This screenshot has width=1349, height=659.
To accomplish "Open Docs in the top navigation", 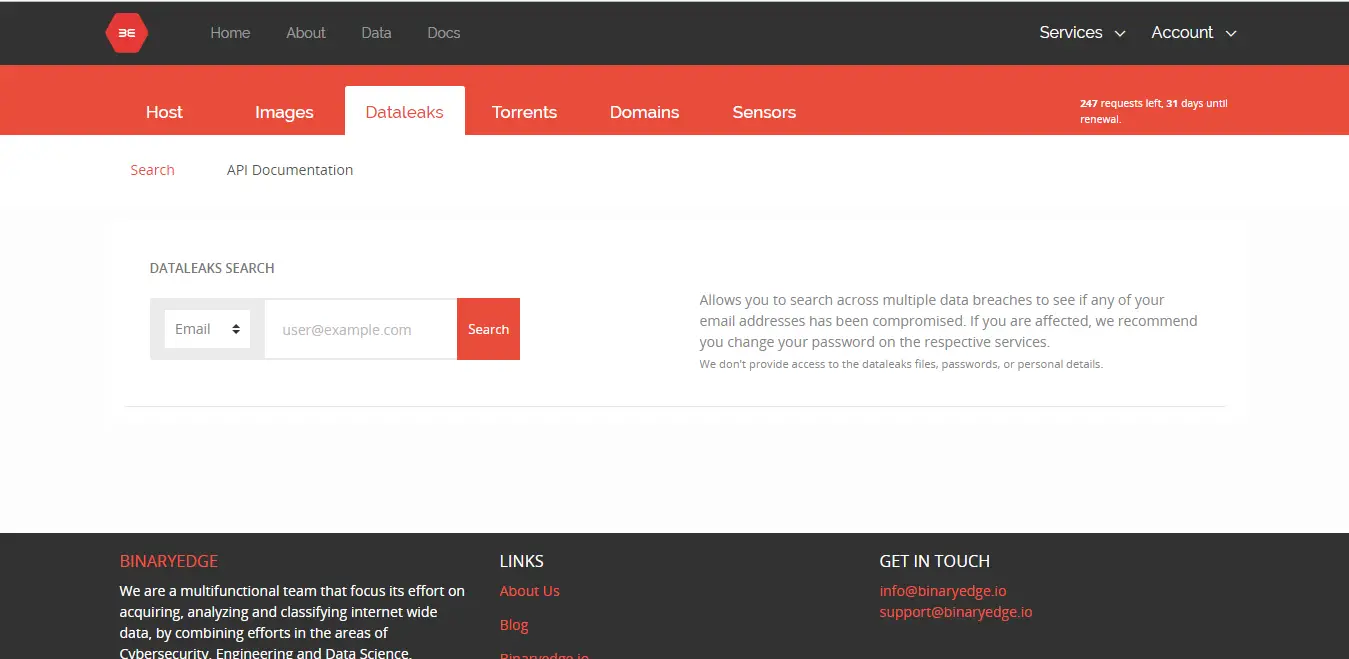I will click(x=444, y=33).
